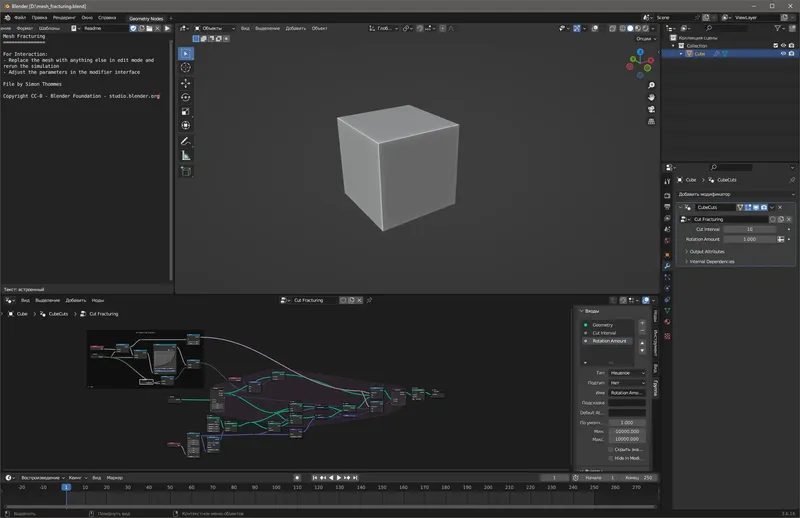Open the Rendering menu in top bar
The height and width of the screenshot is (518, 800).
pyautogui.click(x=63, y=18)
